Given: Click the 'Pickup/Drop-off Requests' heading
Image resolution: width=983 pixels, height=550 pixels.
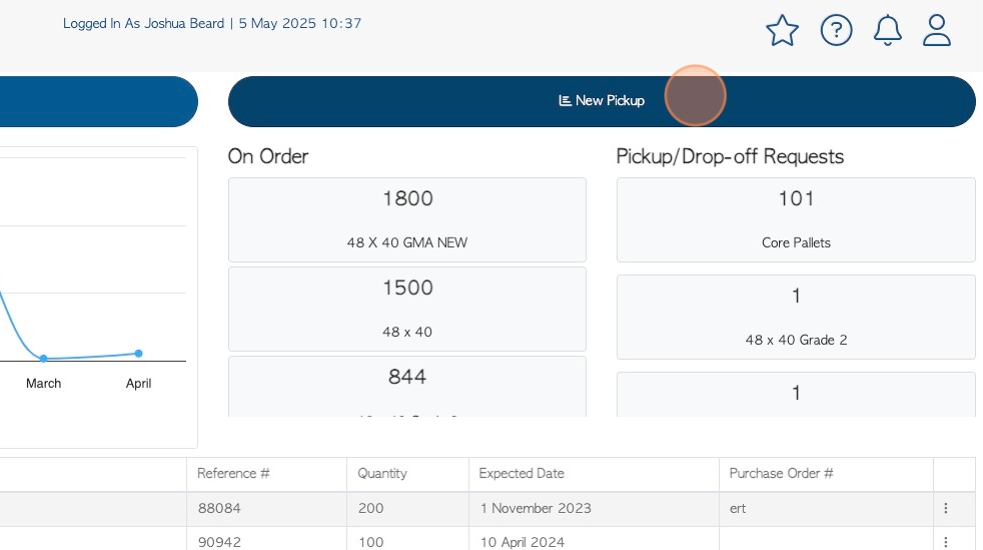Looking at the screenshot, I should (x=730, y=156).
